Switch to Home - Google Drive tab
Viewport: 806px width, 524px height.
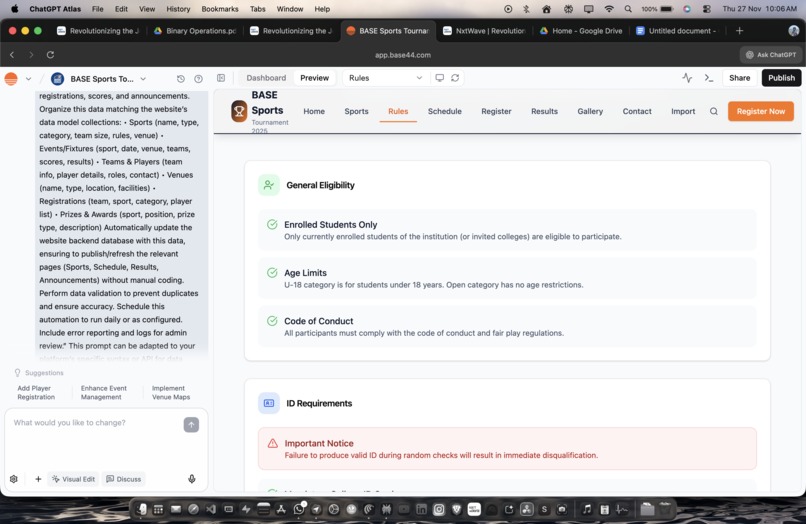pos(581,31)
